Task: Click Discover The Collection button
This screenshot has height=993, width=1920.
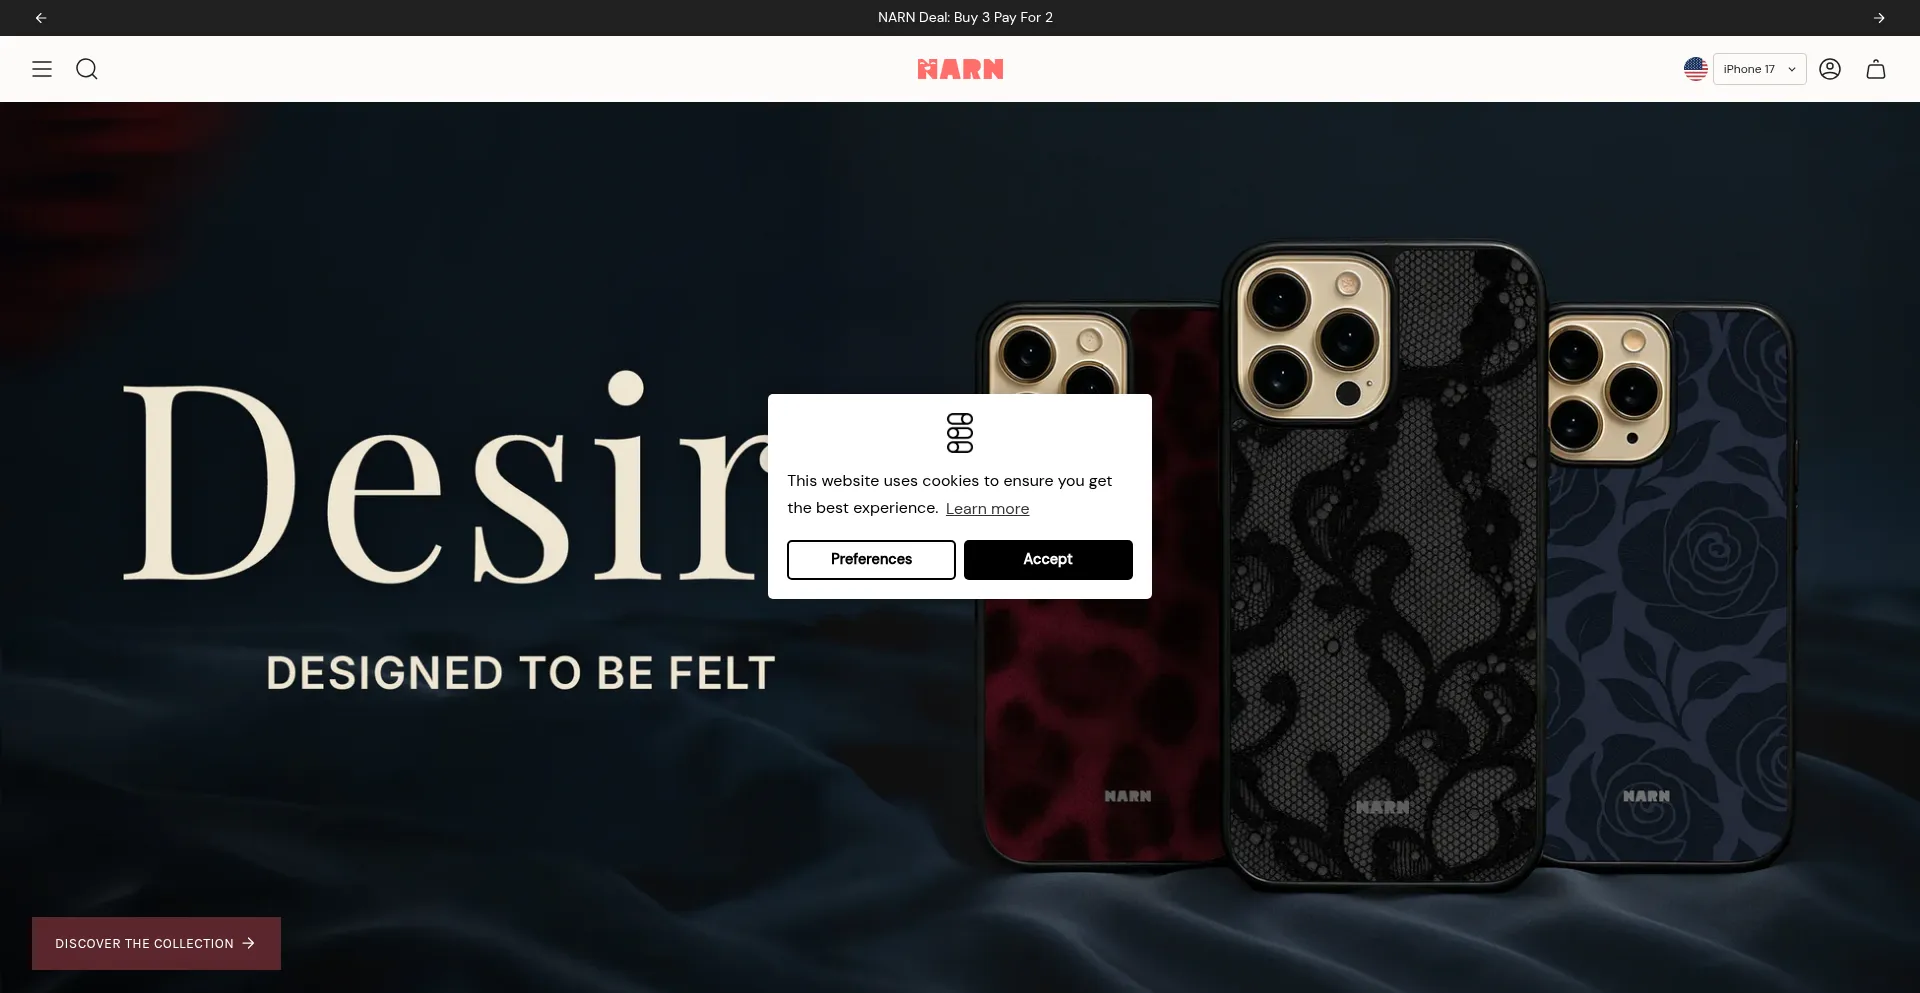Action: point(156,944)
